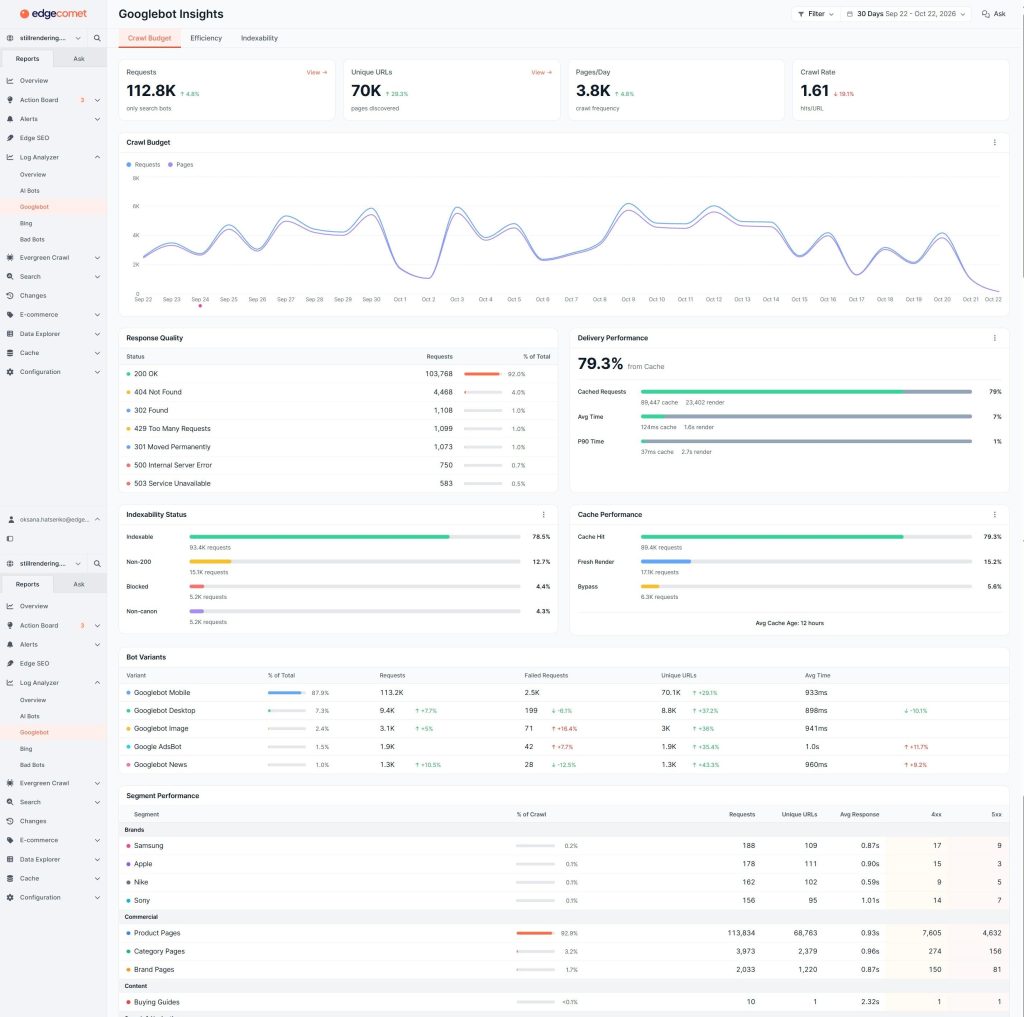The width and height of the screenshot is (1024, 1017).
Task: Click the Alerts bell icon in the upper sidebar
Action: [x=10, y=119]
